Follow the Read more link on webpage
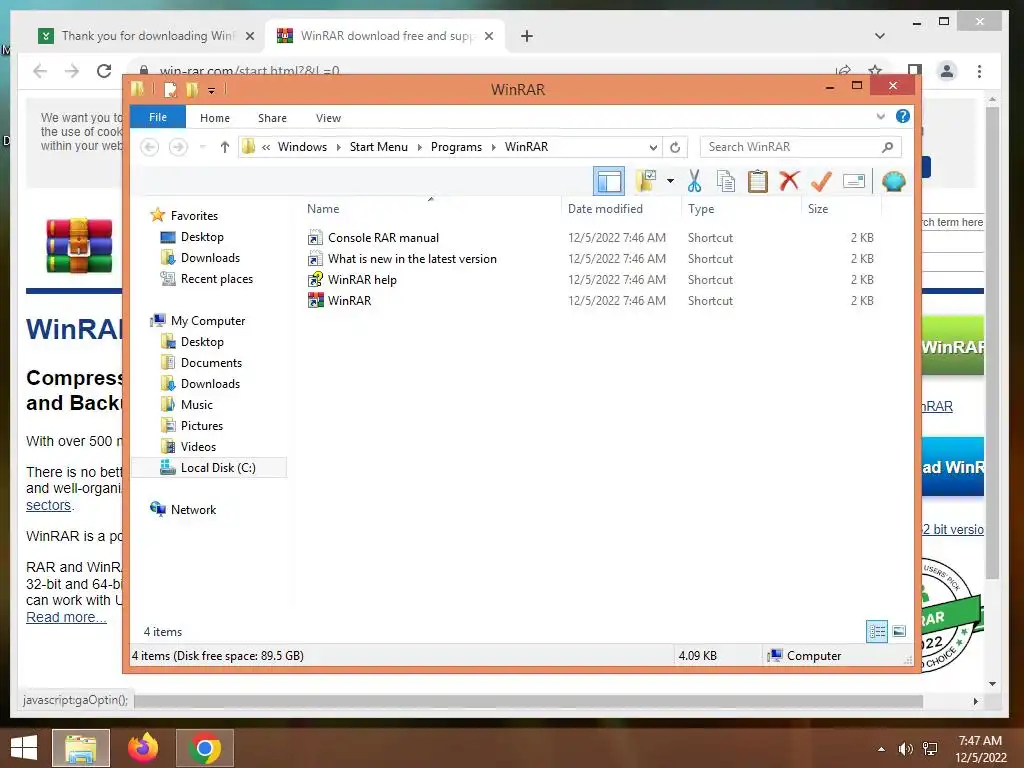This screenshot has height=768, width=1024. point(66,617)
